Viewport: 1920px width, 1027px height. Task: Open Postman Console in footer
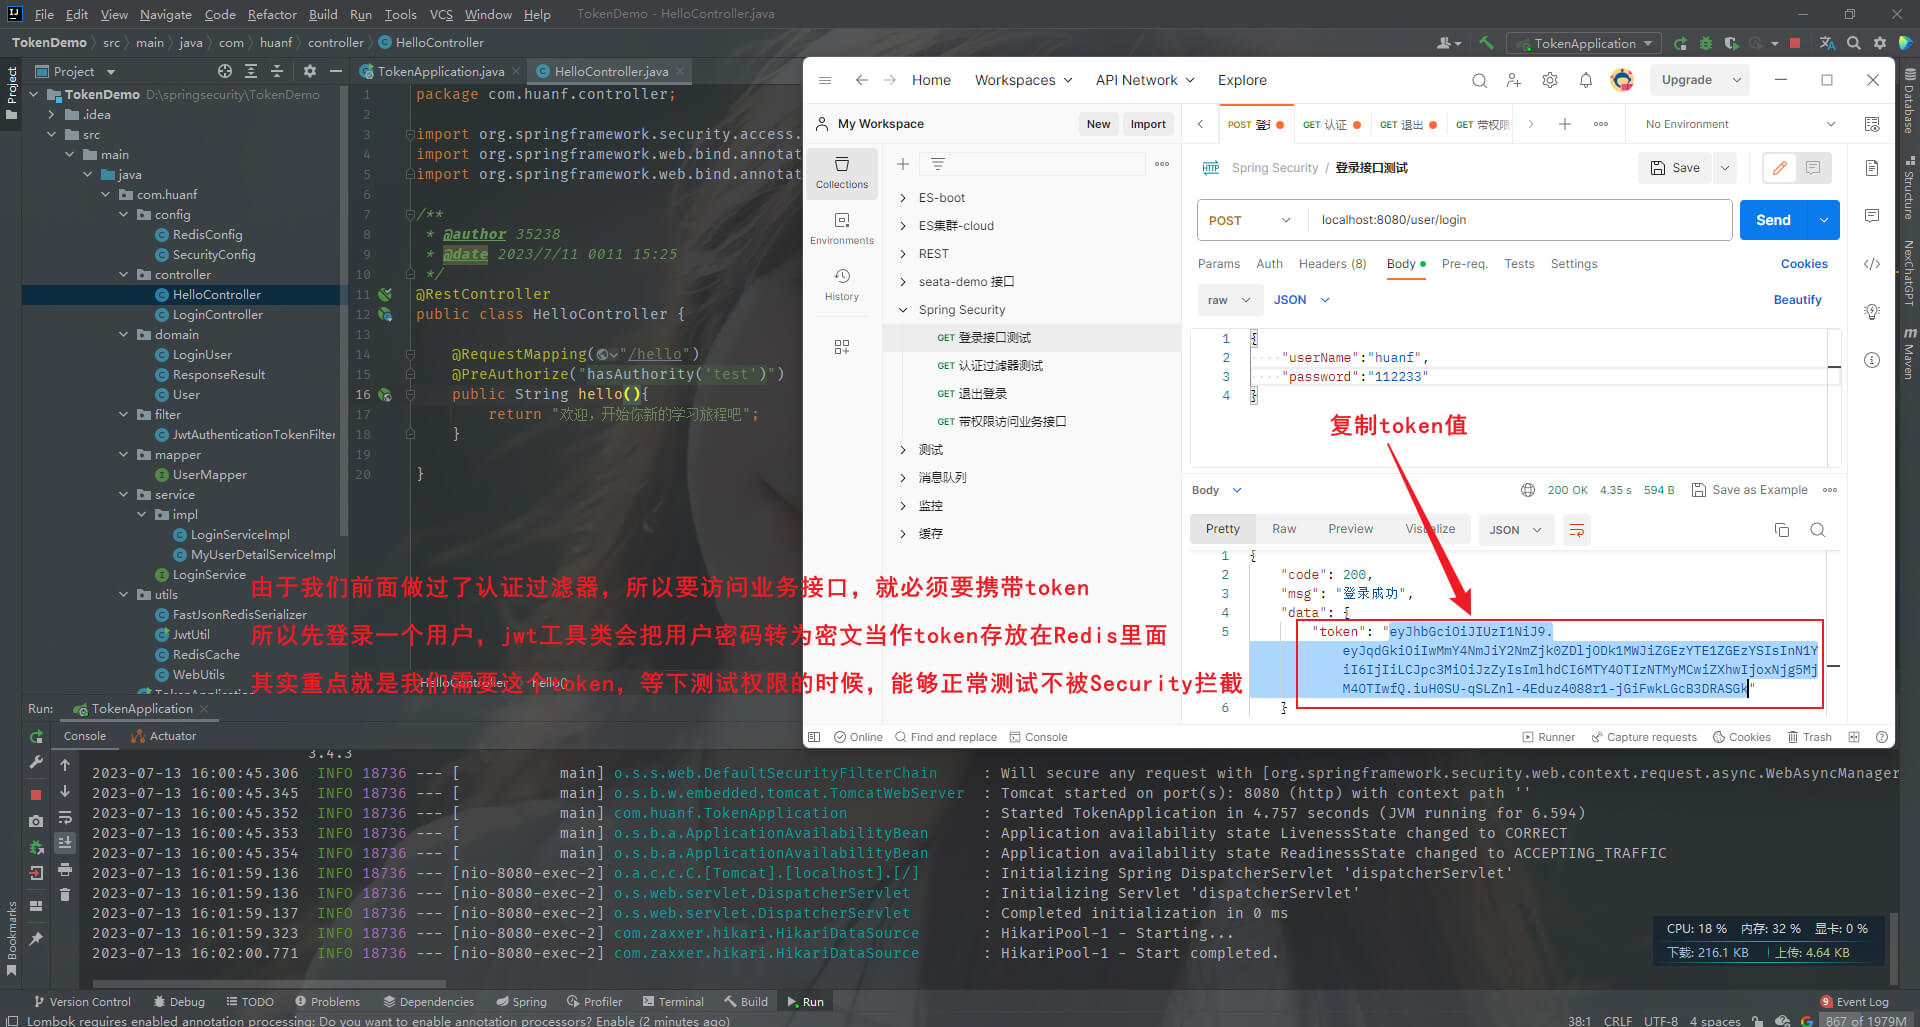[x=1038, y=737]
